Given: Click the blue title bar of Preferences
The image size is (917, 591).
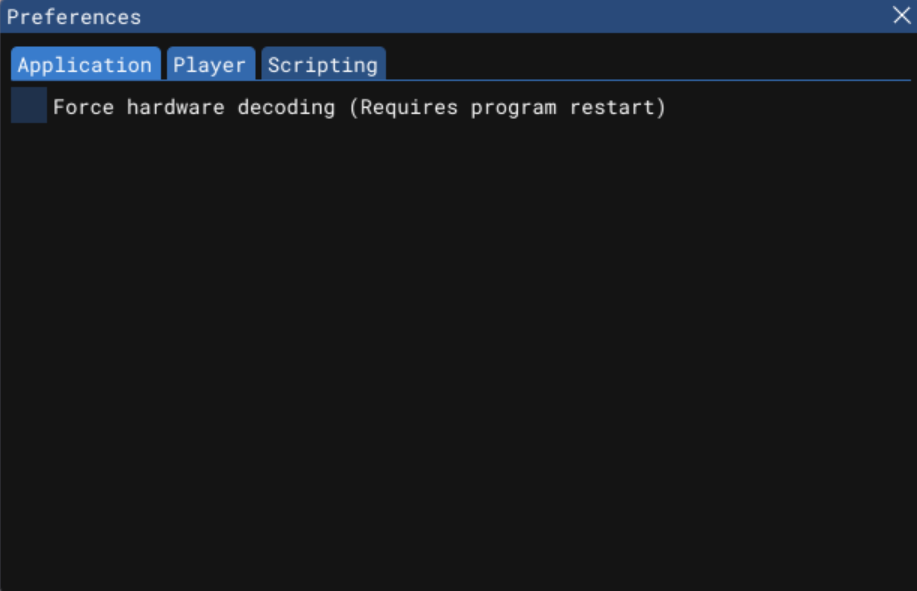Looking at the screenshot, I should tap(458, 16).
